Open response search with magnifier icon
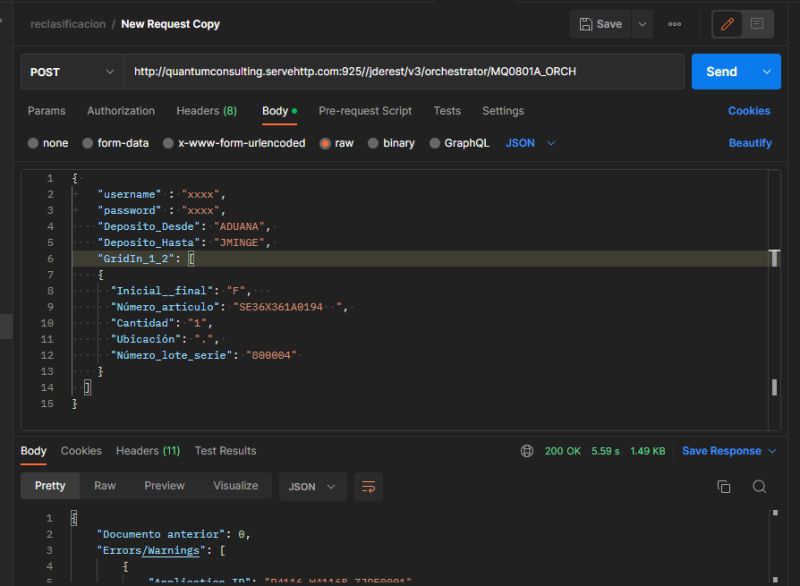 pos(757,485)
